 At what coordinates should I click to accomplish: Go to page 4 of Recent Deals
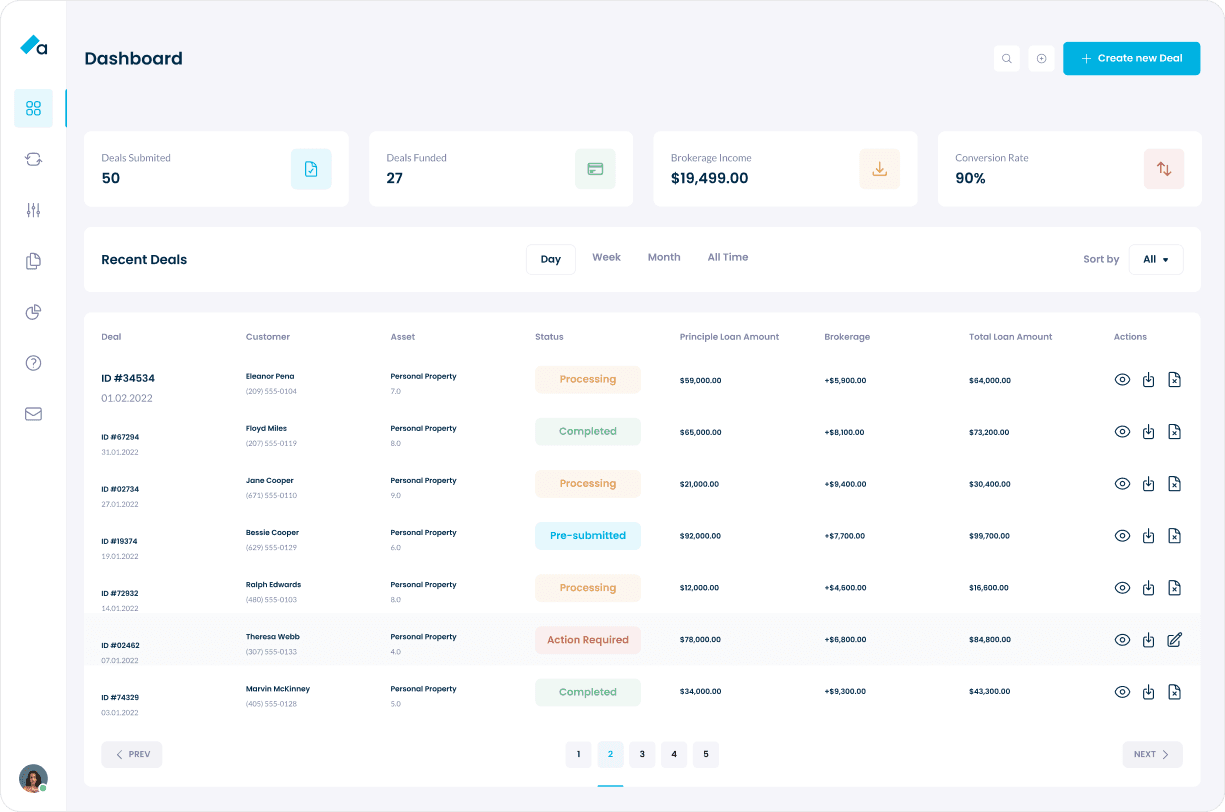[x=674, y=754]
